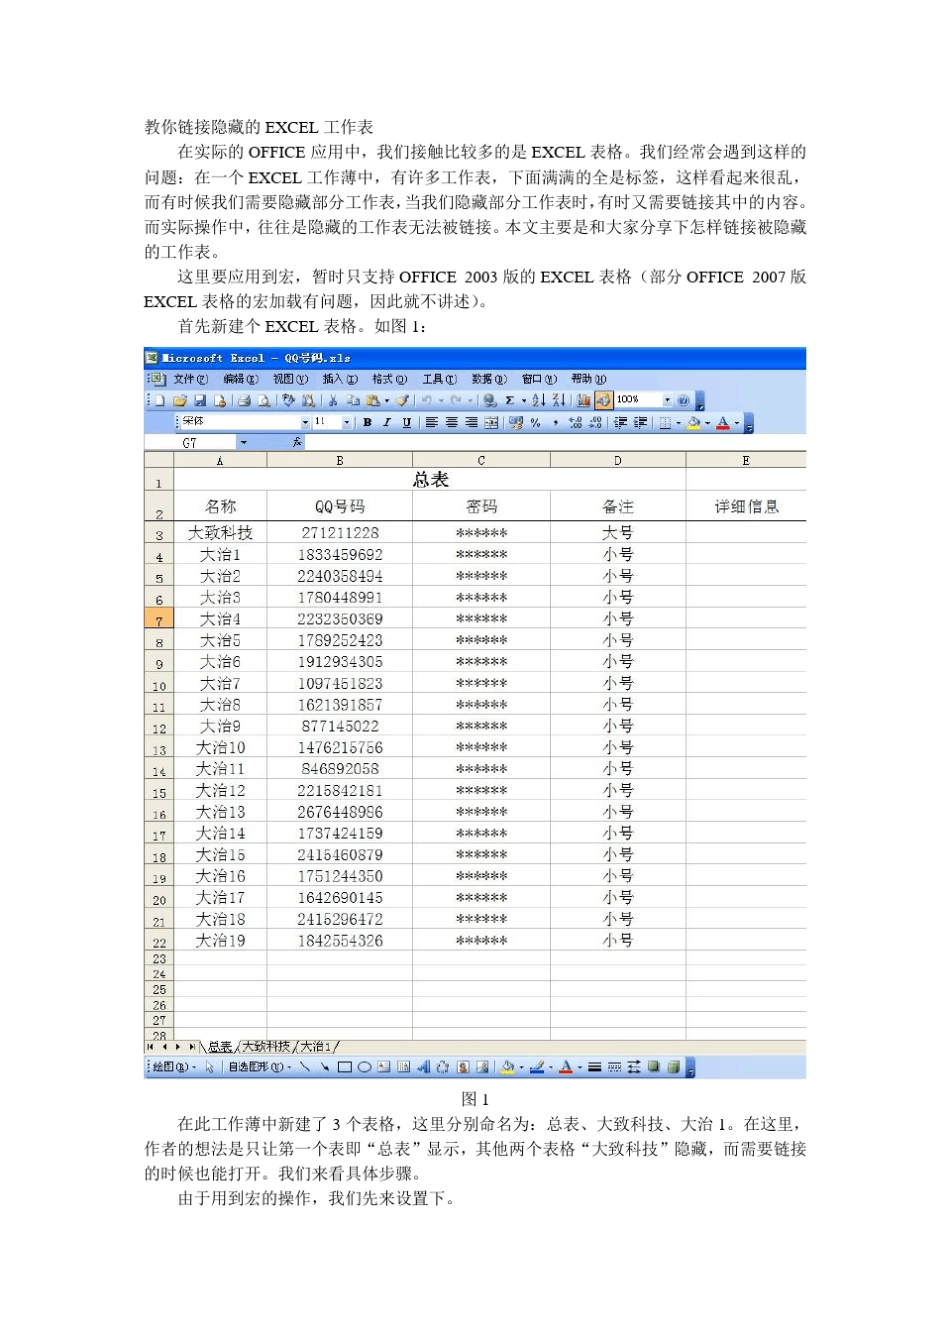Open the 文件 File menu

pyautogui.click(x=190, y=379)
